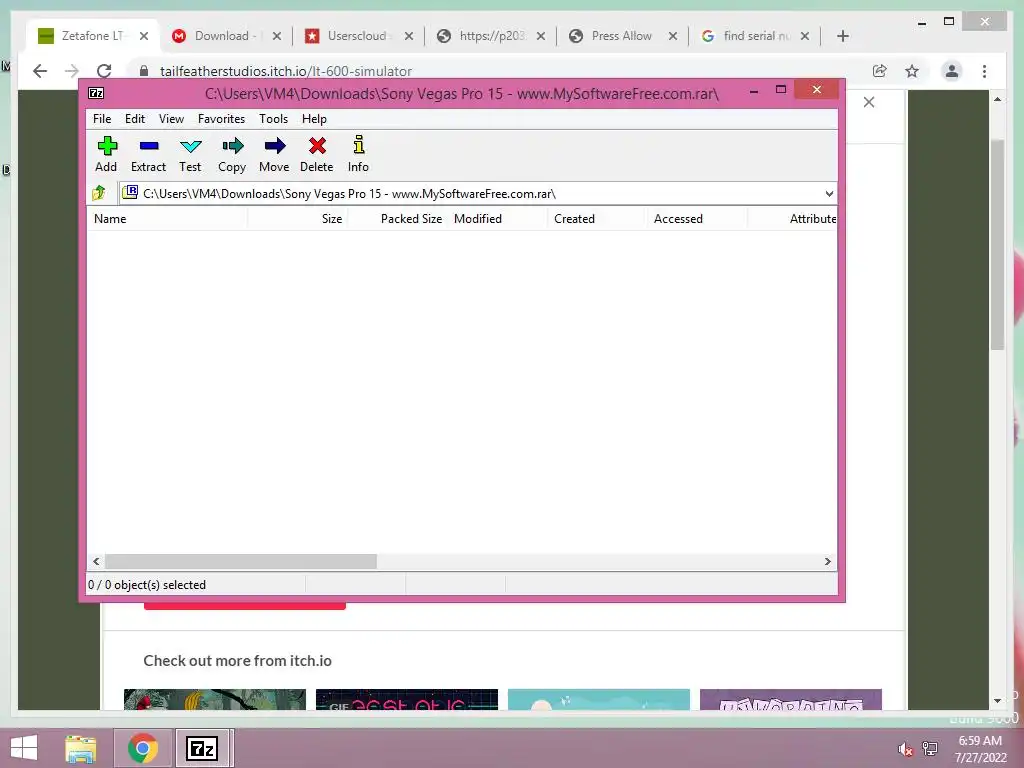The width and height of the screenshot is (1024, 768).
Task: Click the 7-Zip taskbar button
Action: click(202, 748)
